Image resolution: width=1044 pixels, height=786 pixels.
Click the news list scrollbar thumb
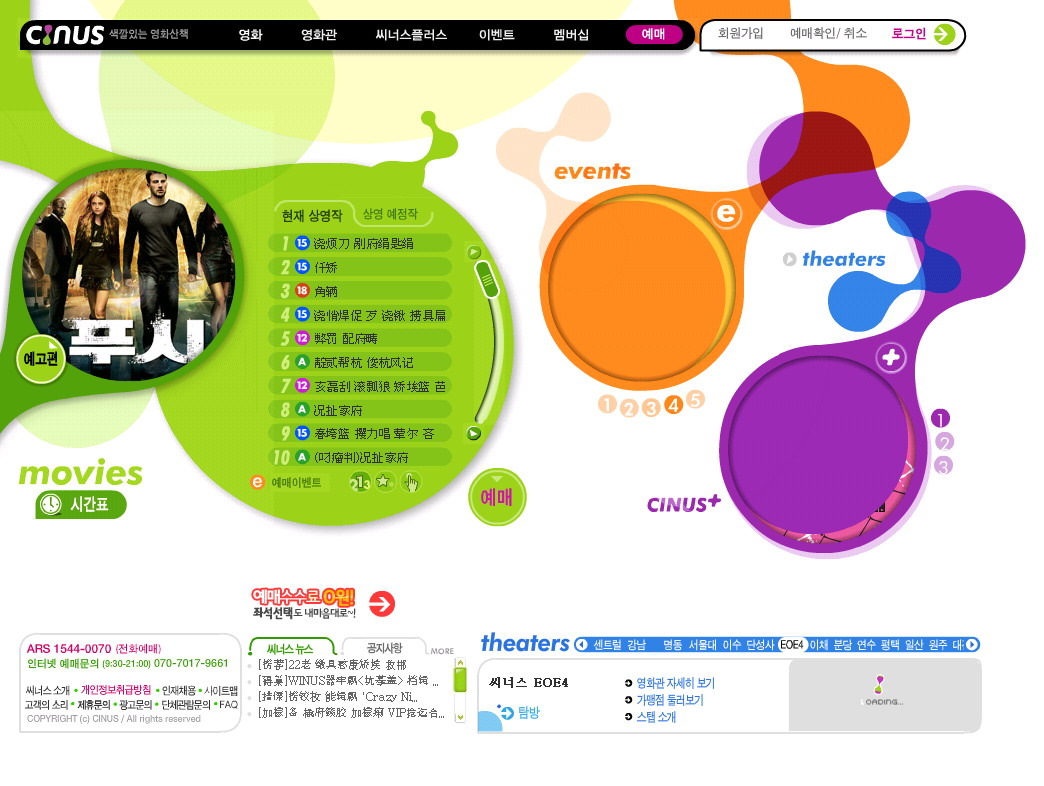pos(459,680)
